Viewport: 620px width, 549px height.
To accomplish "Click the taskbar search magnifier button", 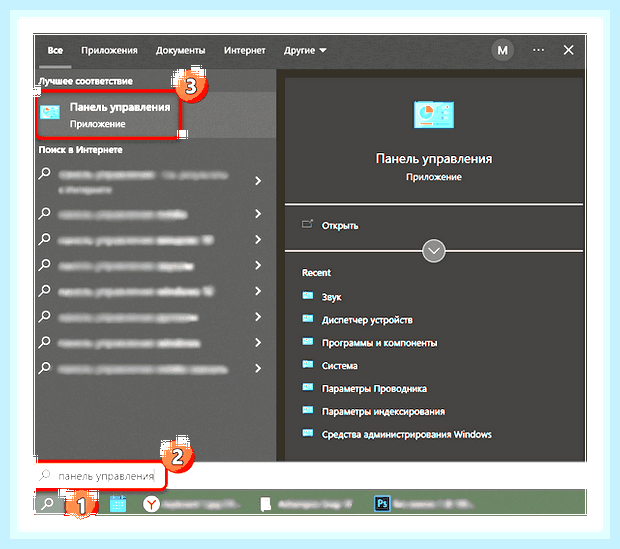I will (x=48, y=504).
